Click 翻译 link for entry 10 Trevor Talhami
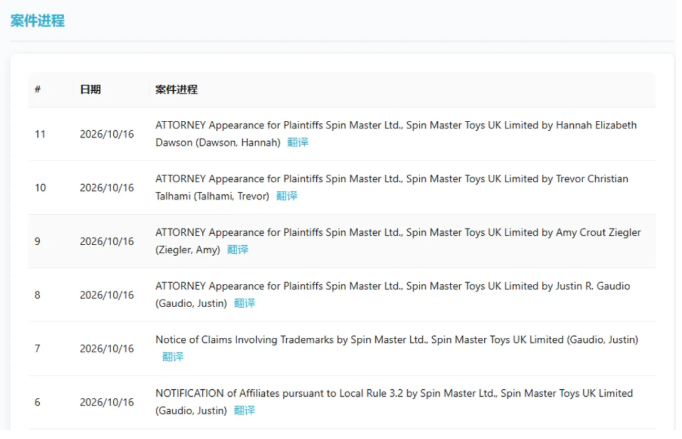The width and height of the screenshot is (682, 439). 287,196
